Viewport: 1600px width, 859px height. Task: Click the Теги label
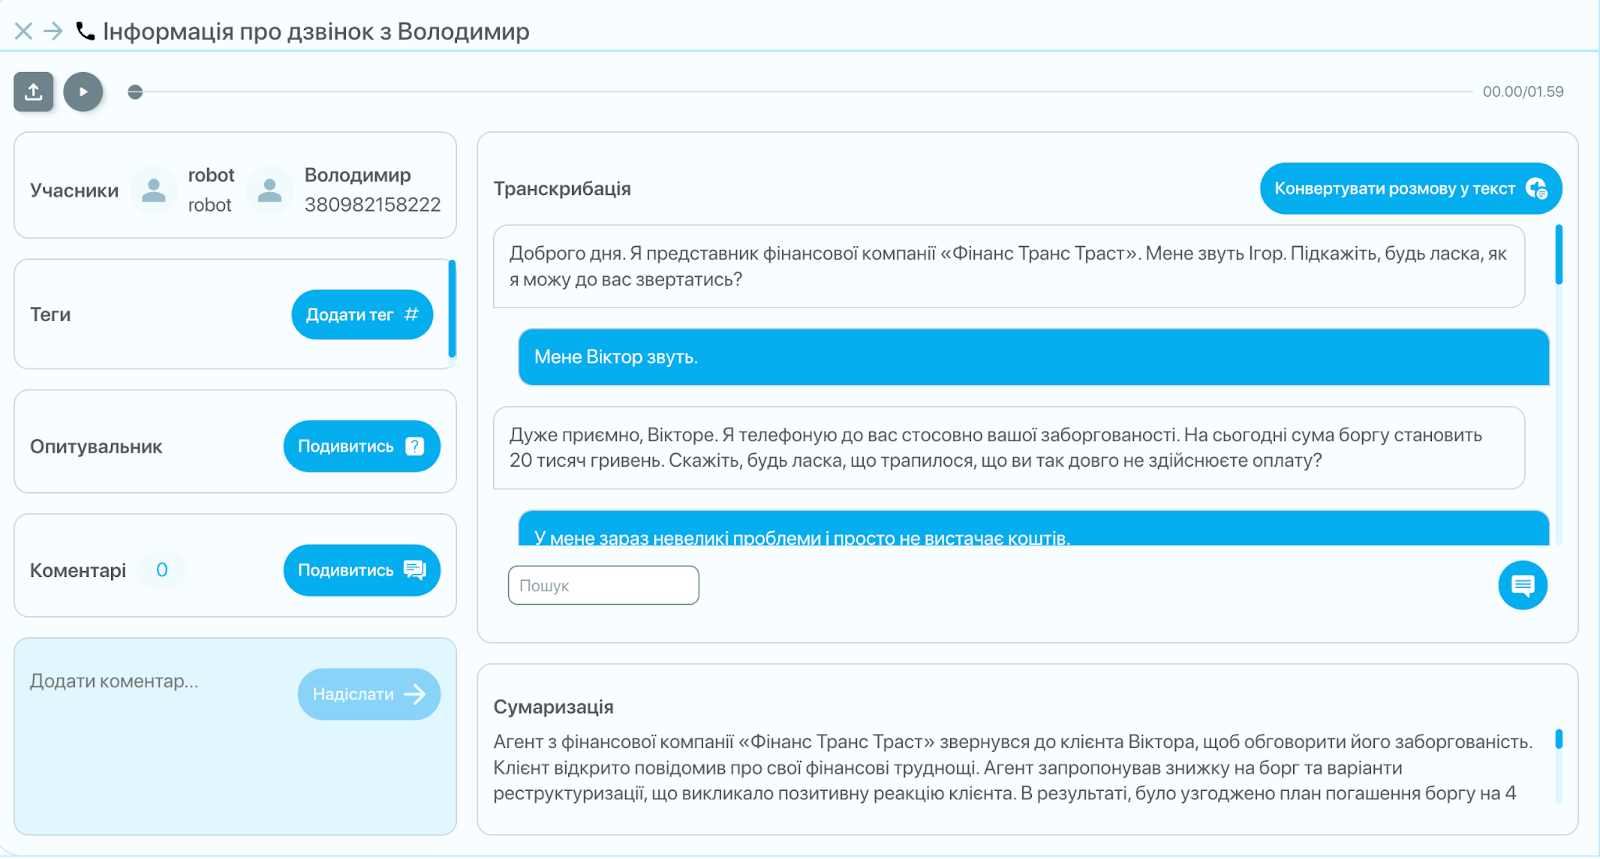(x=50, y=315)
